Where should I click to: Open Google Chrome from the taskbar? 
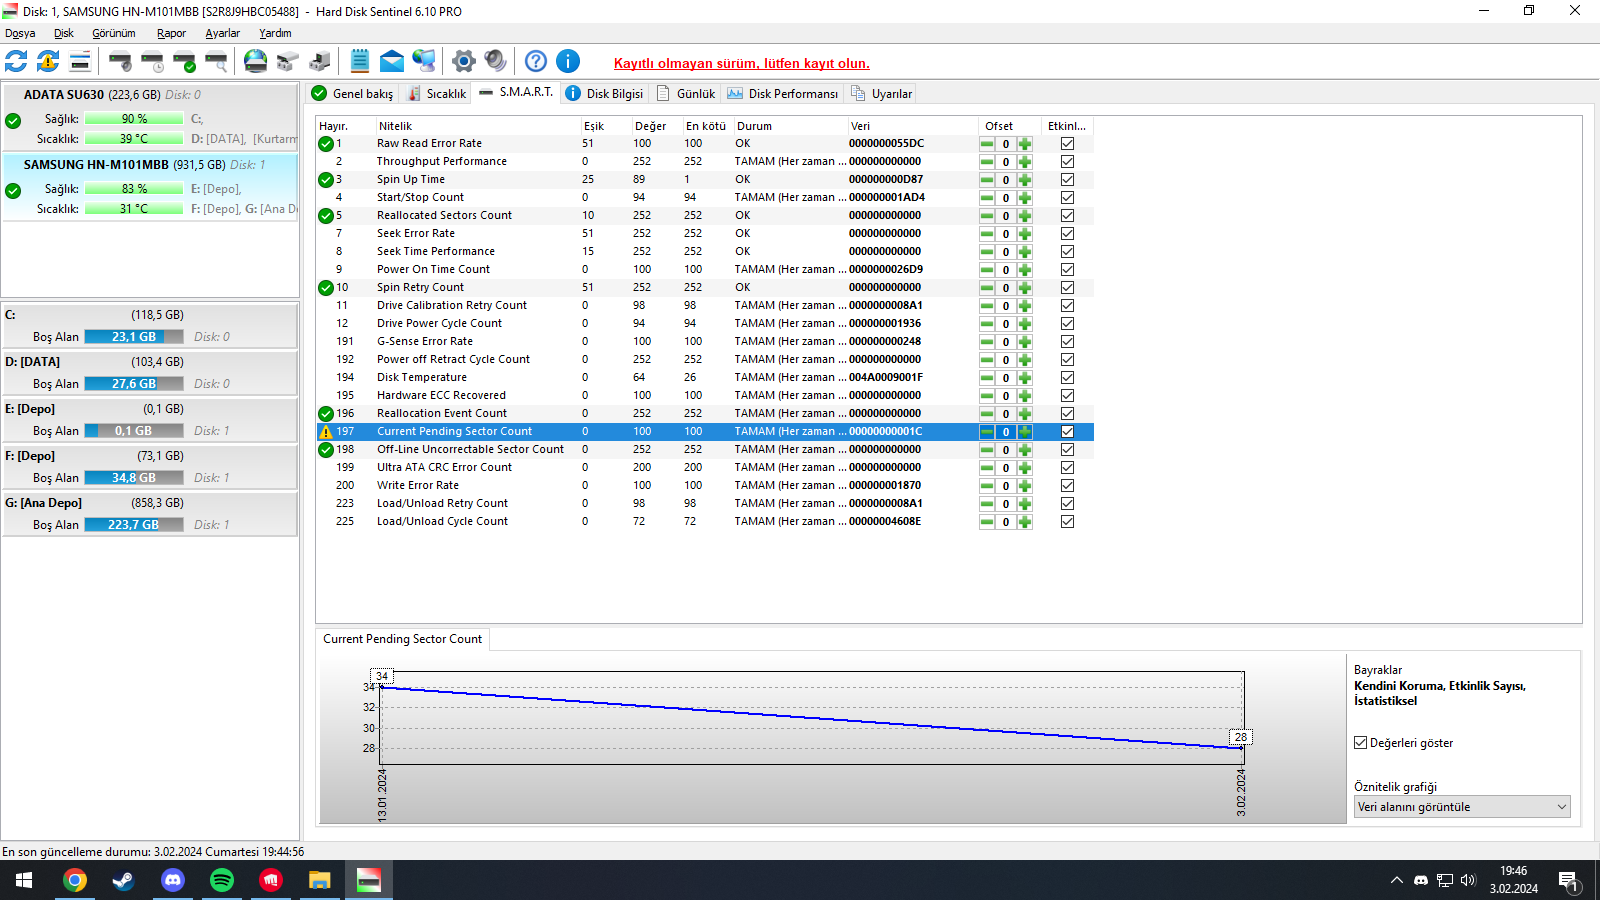coord(75,880)
